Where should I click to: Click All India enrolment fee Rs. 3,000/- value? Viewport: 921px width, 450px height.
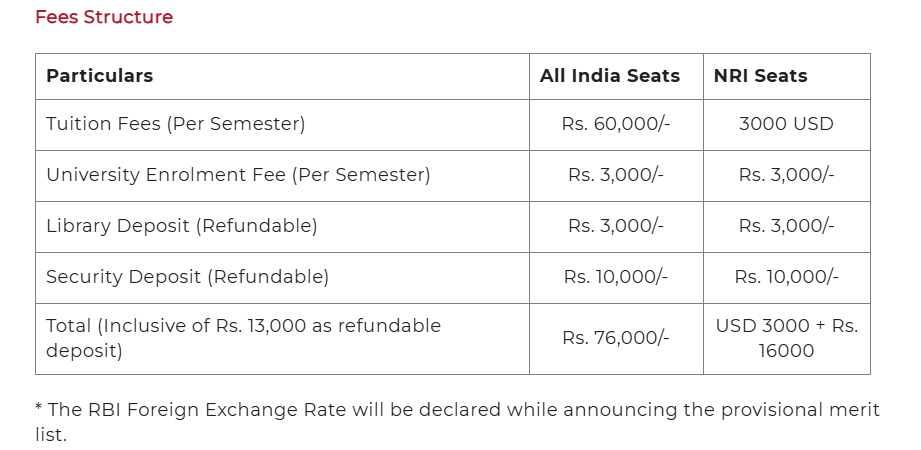click(616, 176)
